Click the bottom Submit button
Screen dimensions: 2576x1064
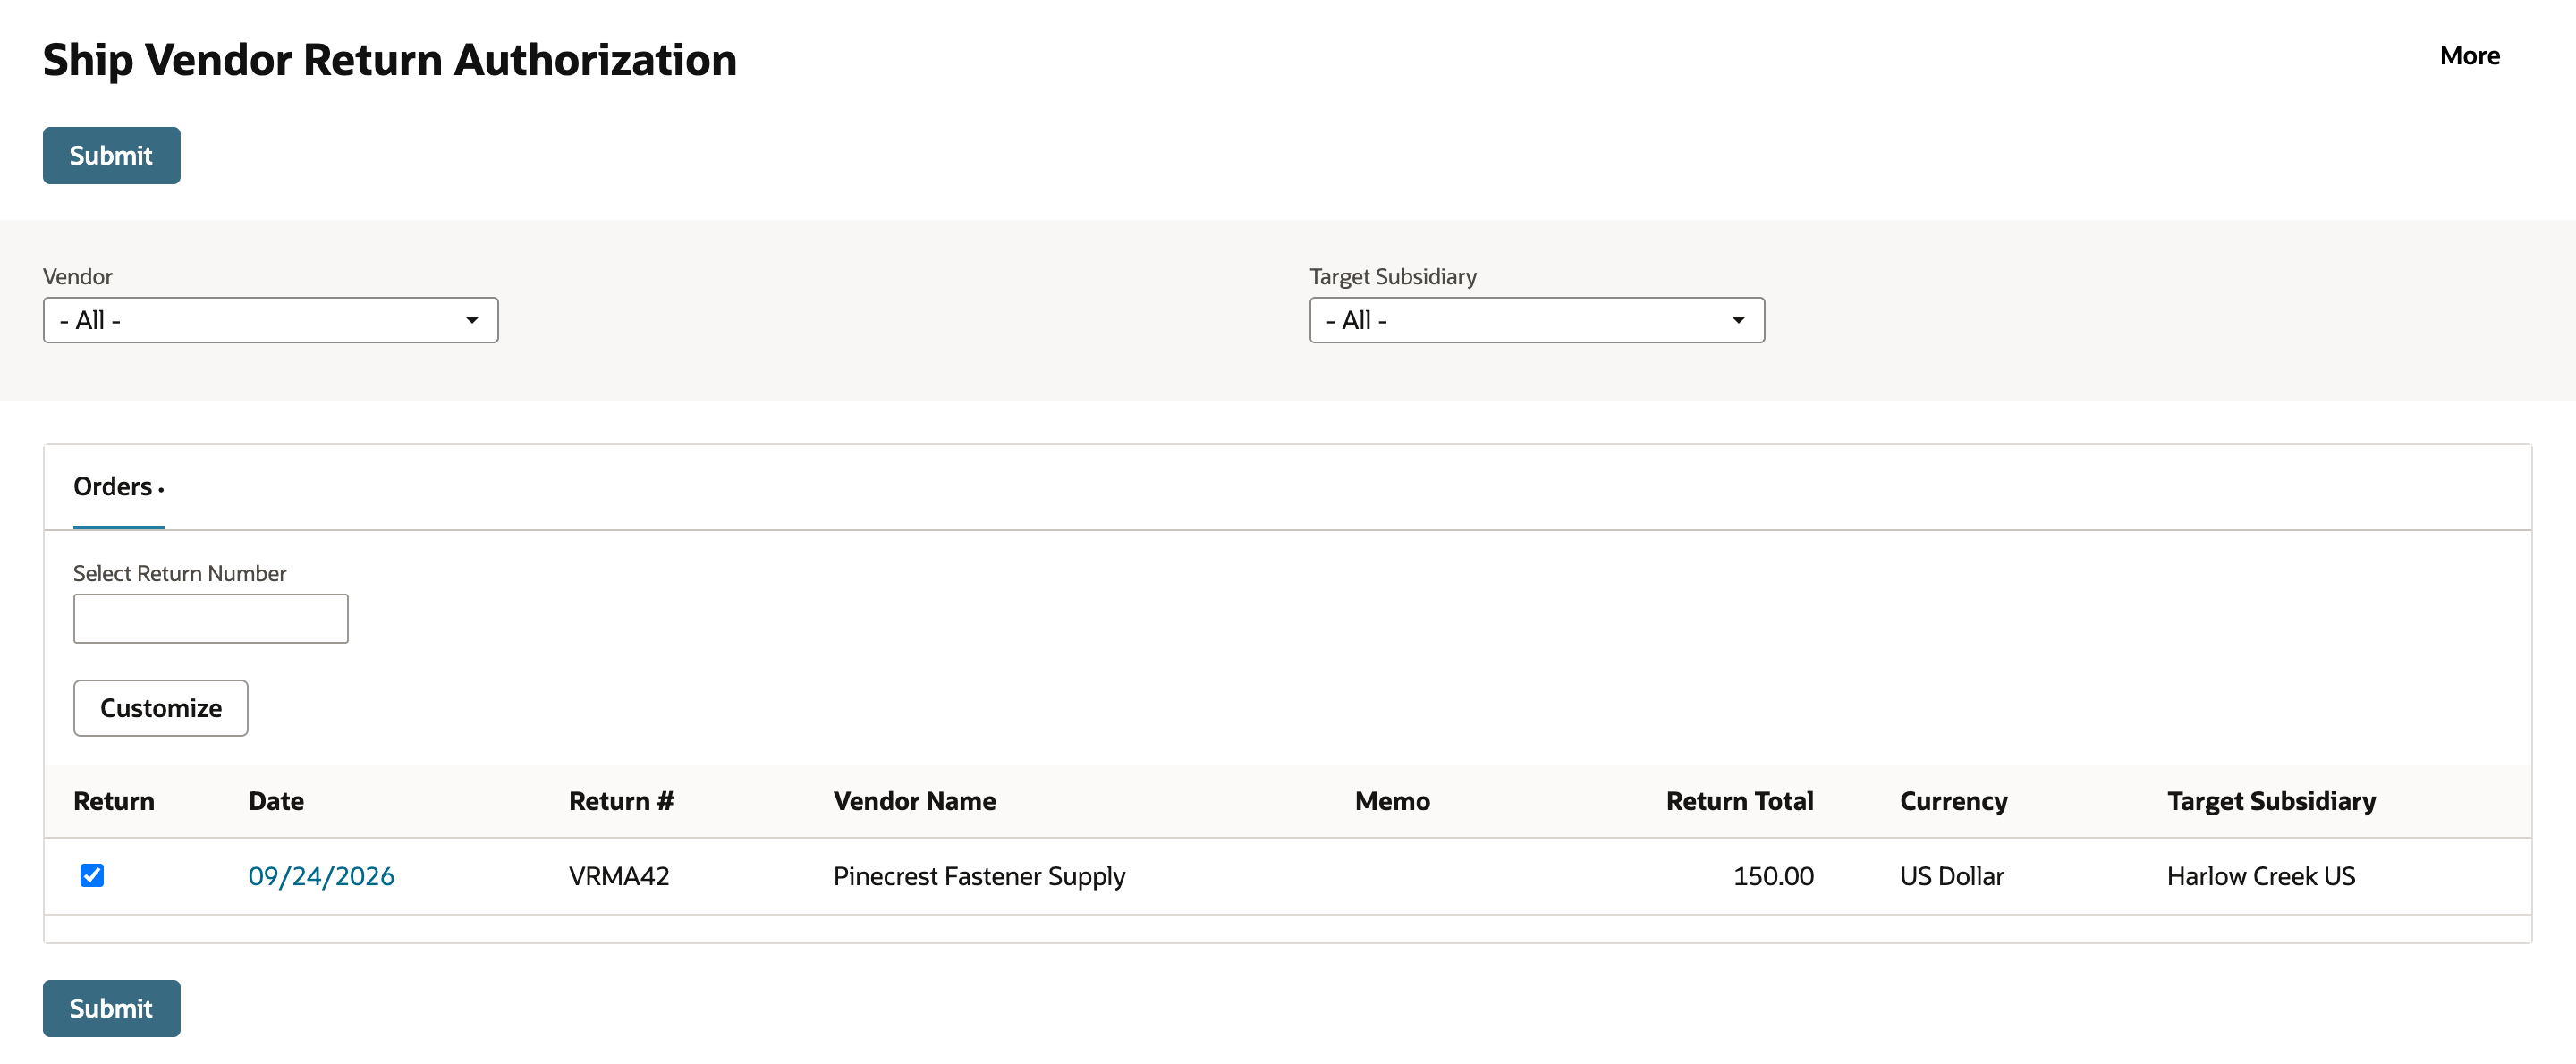click(x=111, y=1008)
